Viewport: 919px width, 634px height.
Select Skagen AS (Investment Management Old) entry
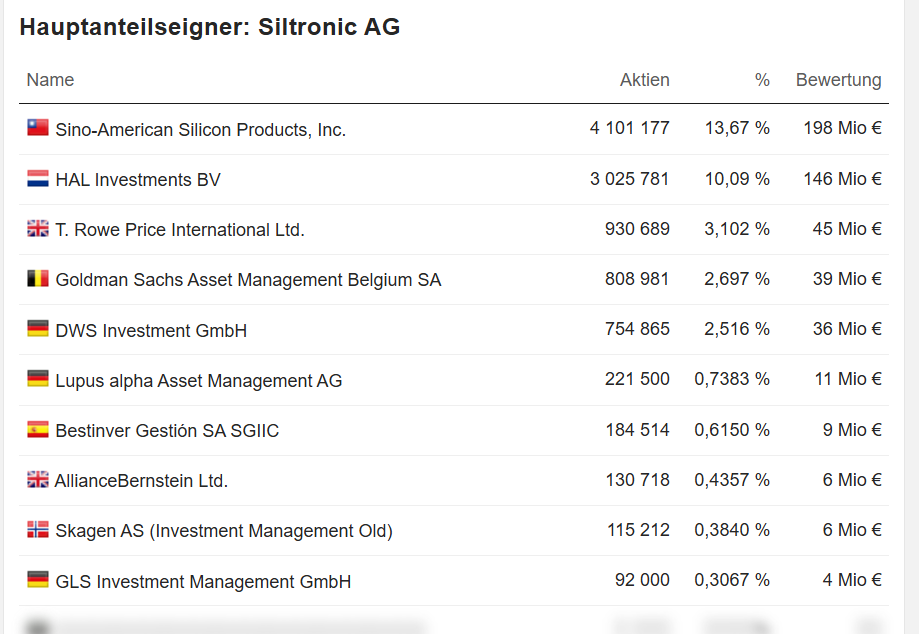(x=223, y=531)
